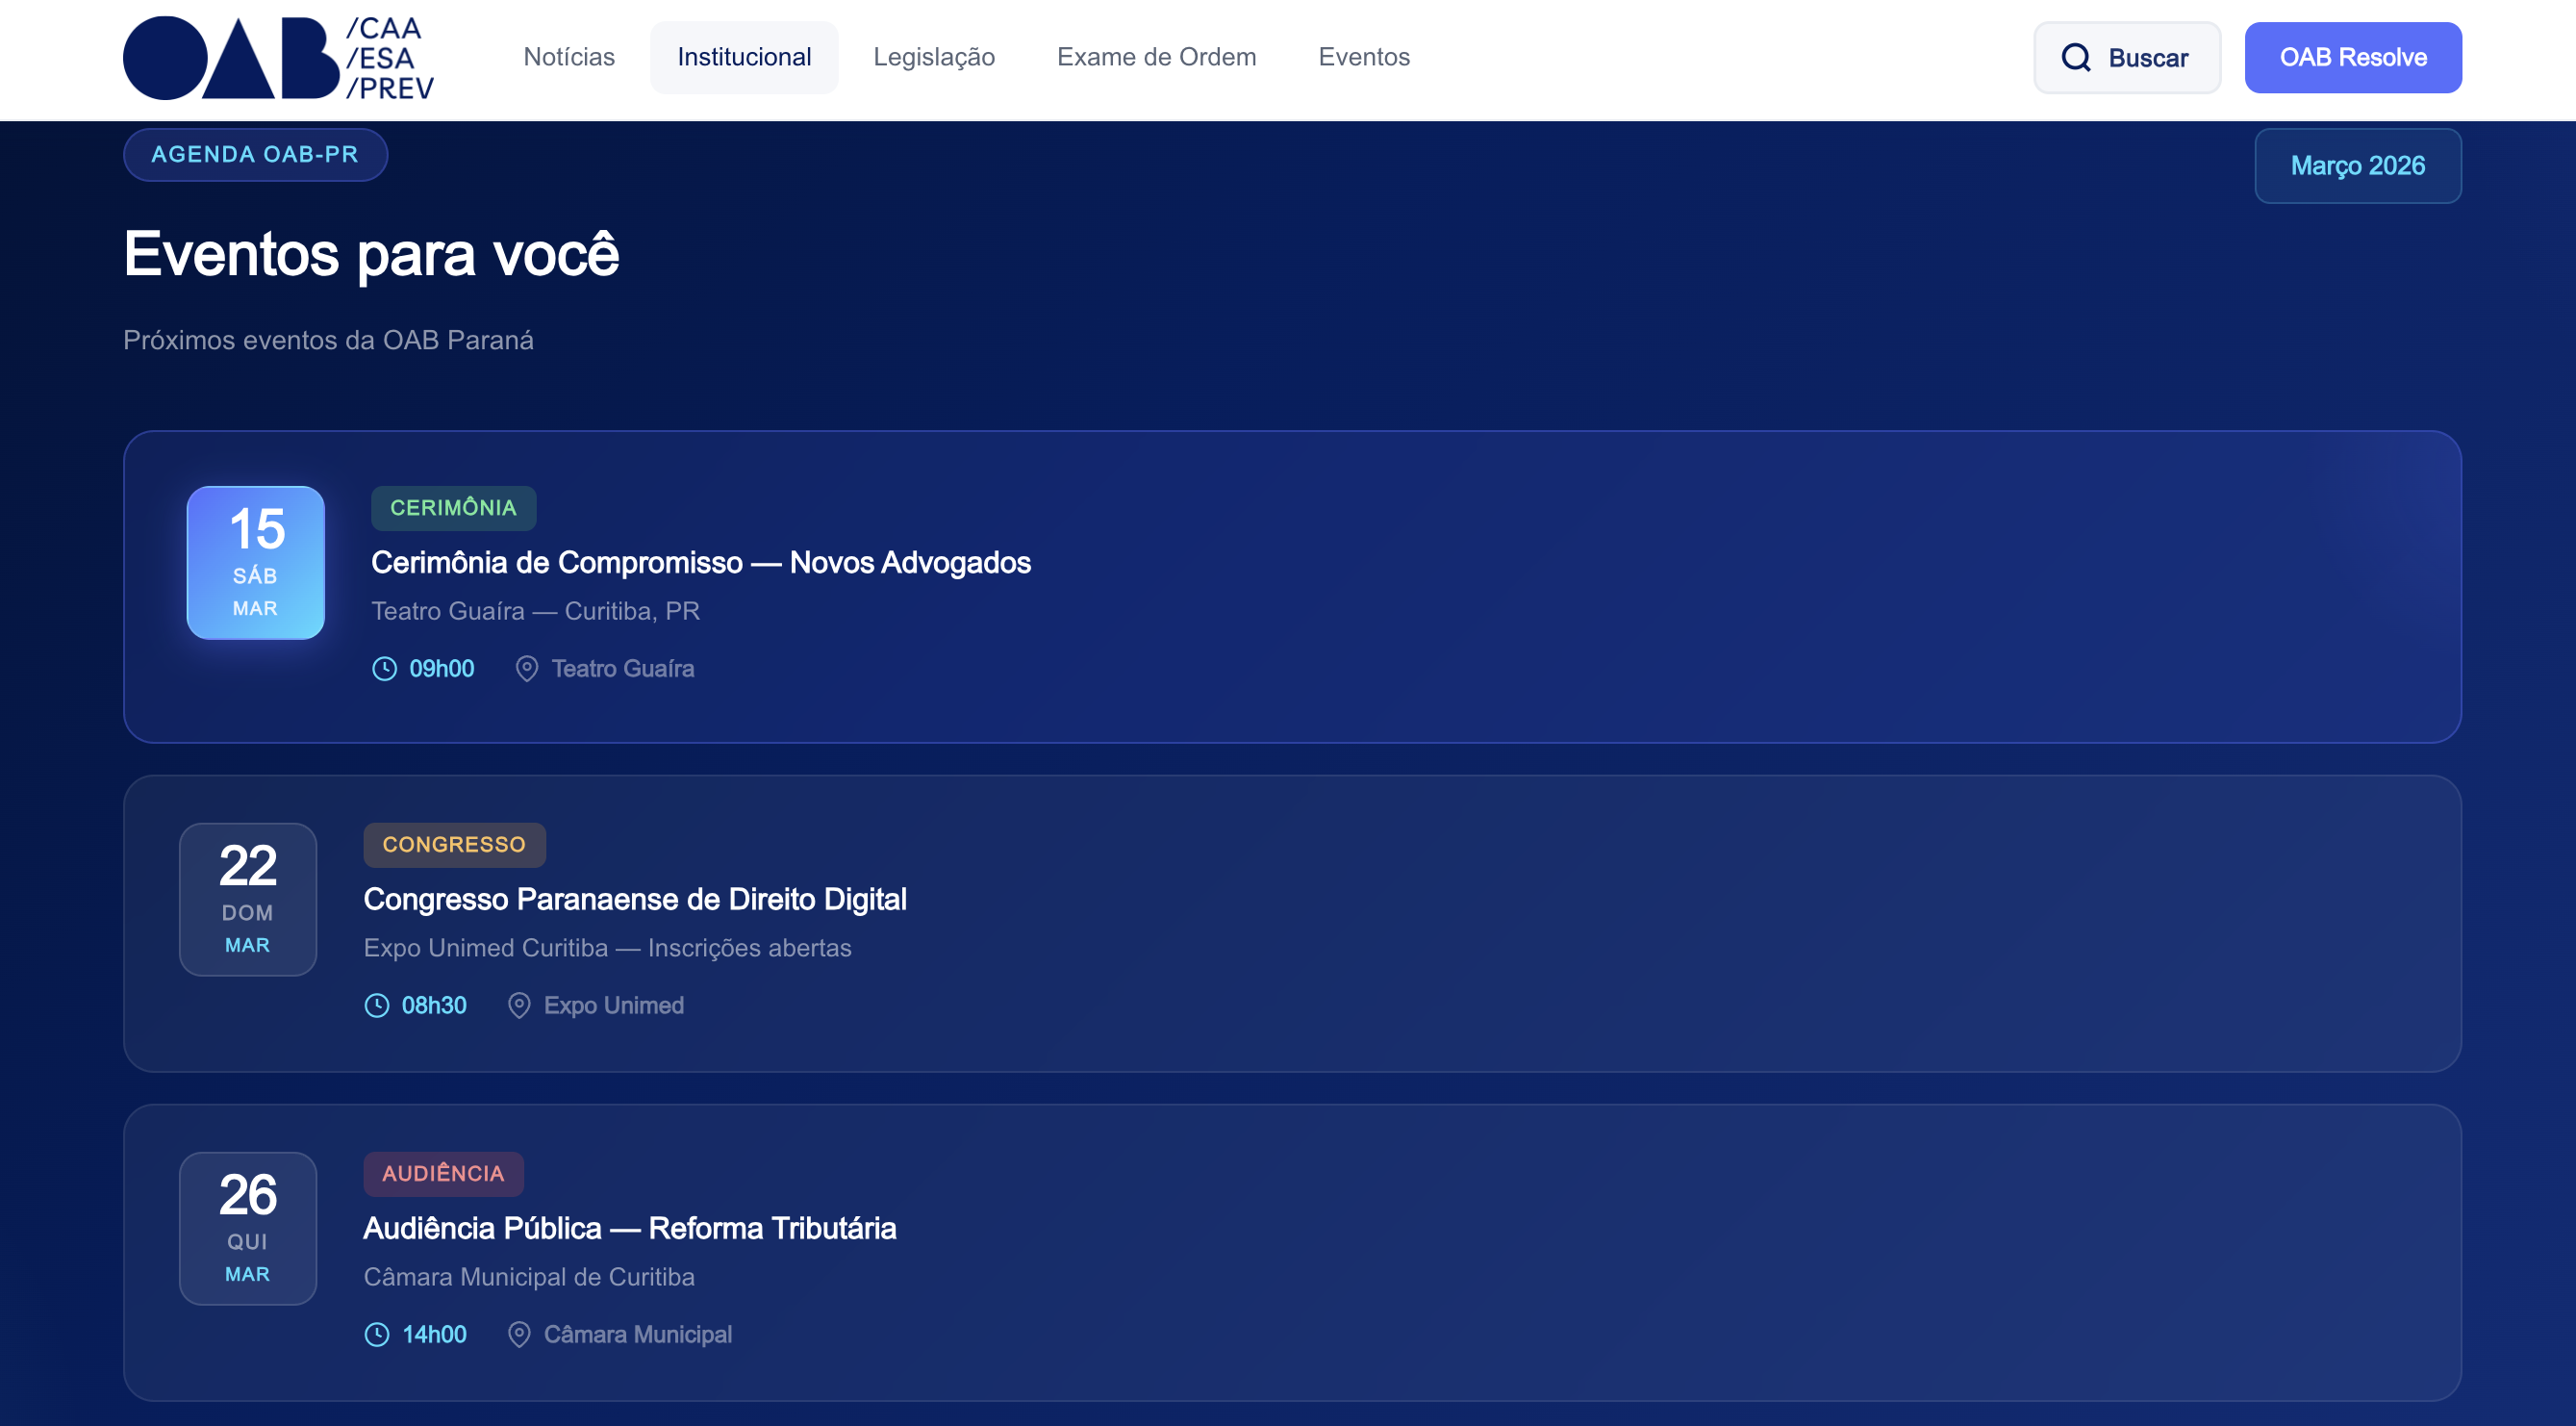The height and width of the screenshot is (1426, 2576).
Task: Click the location pin beside Câmara Municipal
Action: click(519, 1335)
